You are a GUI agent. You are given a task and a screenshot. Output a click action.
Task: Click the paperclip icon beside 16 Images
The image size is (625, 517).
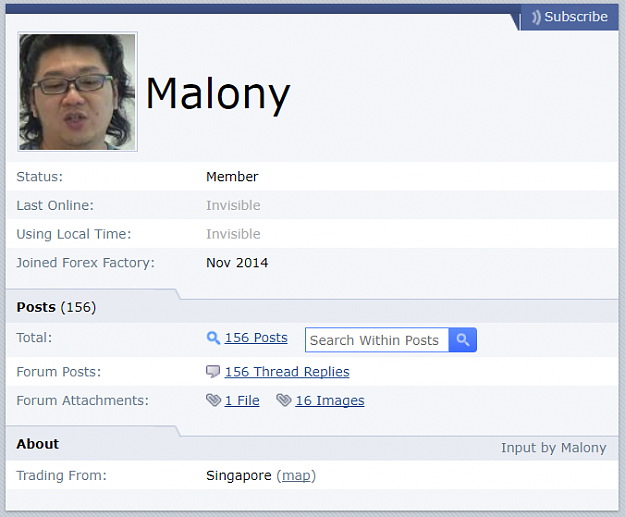[x=284, y=400]
